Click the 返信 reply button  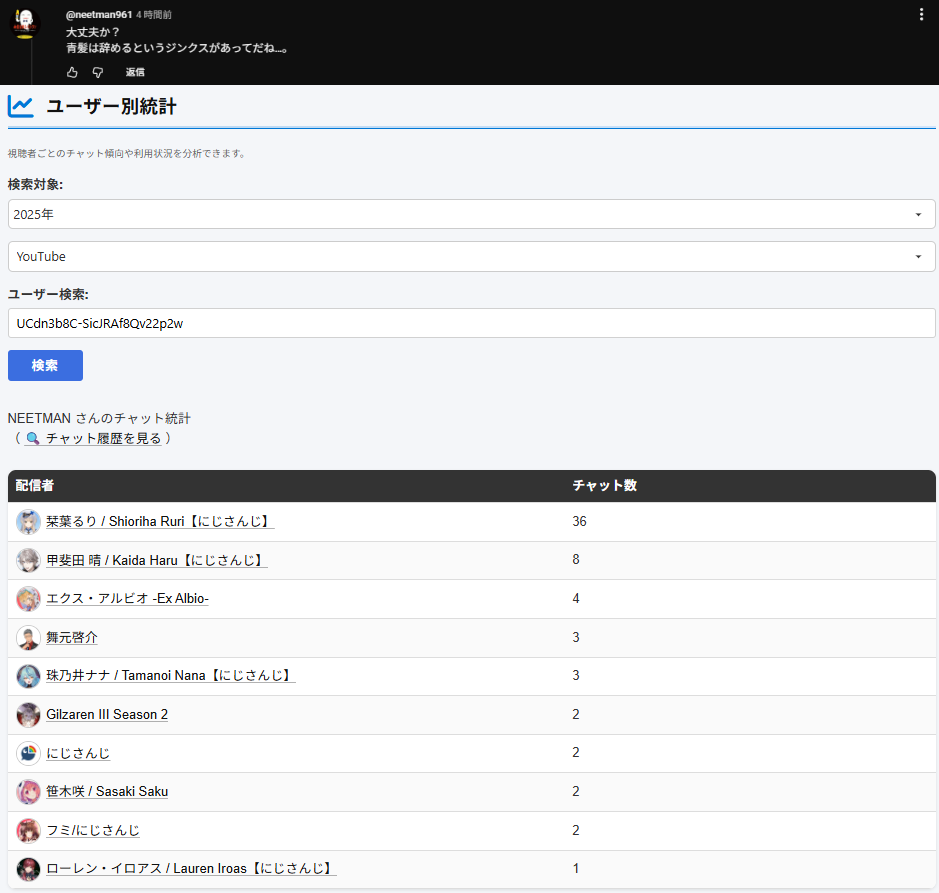(x=135, y=72)
